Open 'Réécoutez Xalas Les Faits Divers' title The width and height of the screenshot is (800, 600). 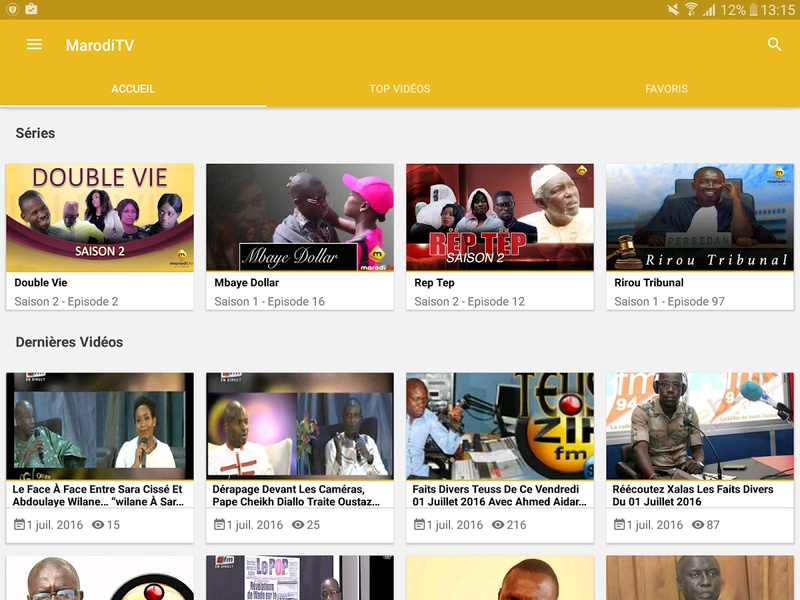click(x=693, y=495)
